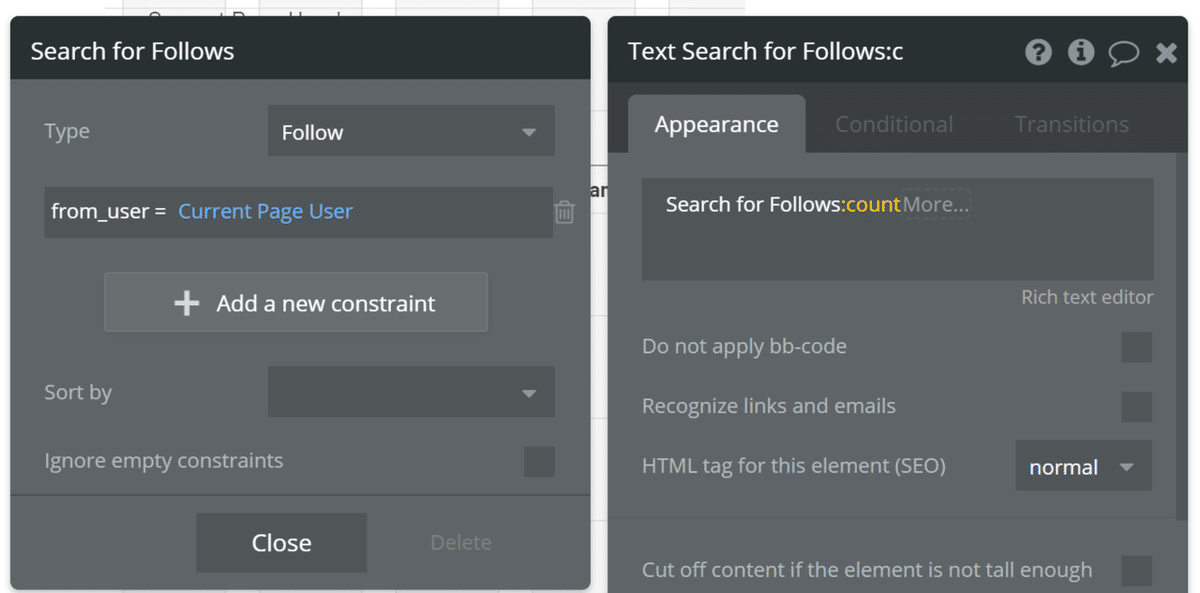1200x593 pixels.
Task: Click the Current Page User expression
Action: pyautogui.click(x=265, y=211)
